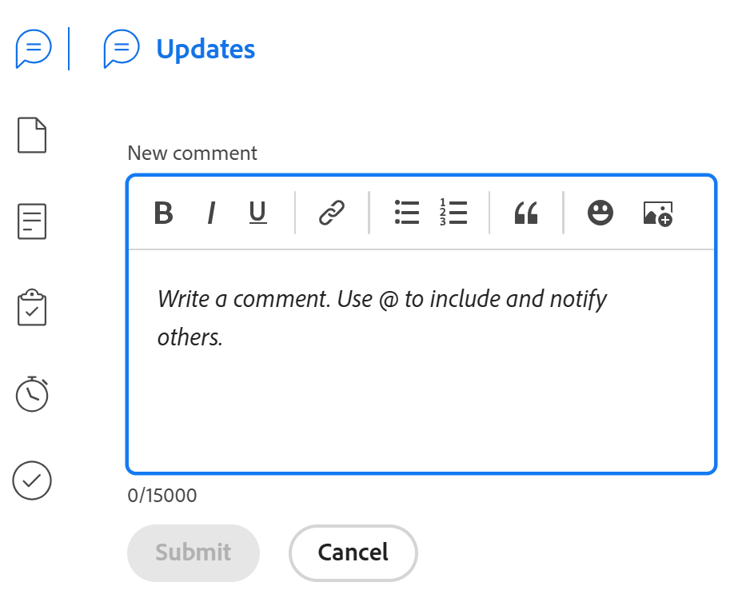Focus the Write a comment text area
The width and height of the screenshot is (750, 602).
pyautogui.click(x=421, y=361)
